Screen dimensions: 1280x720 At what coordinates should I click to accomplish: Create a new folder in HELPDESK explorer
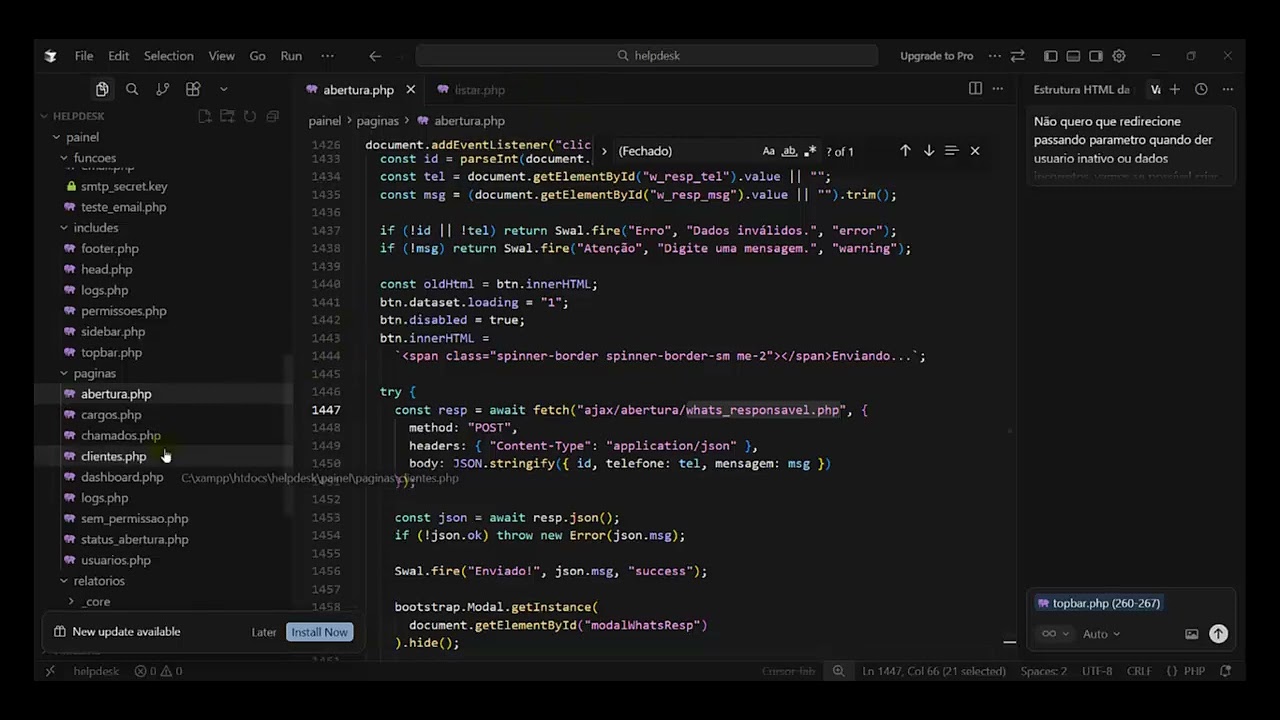coord(227,117)
